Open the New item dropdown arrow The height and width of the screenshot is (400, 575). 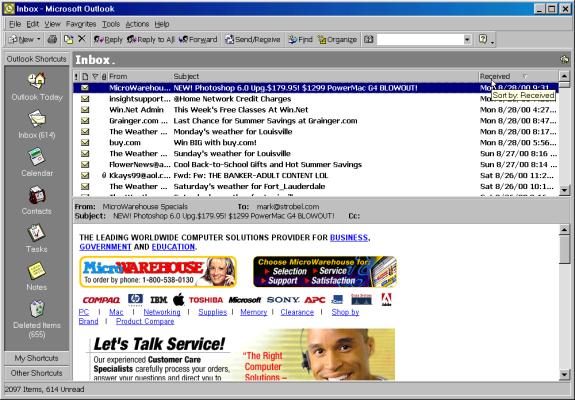click(x=39, y=39)
